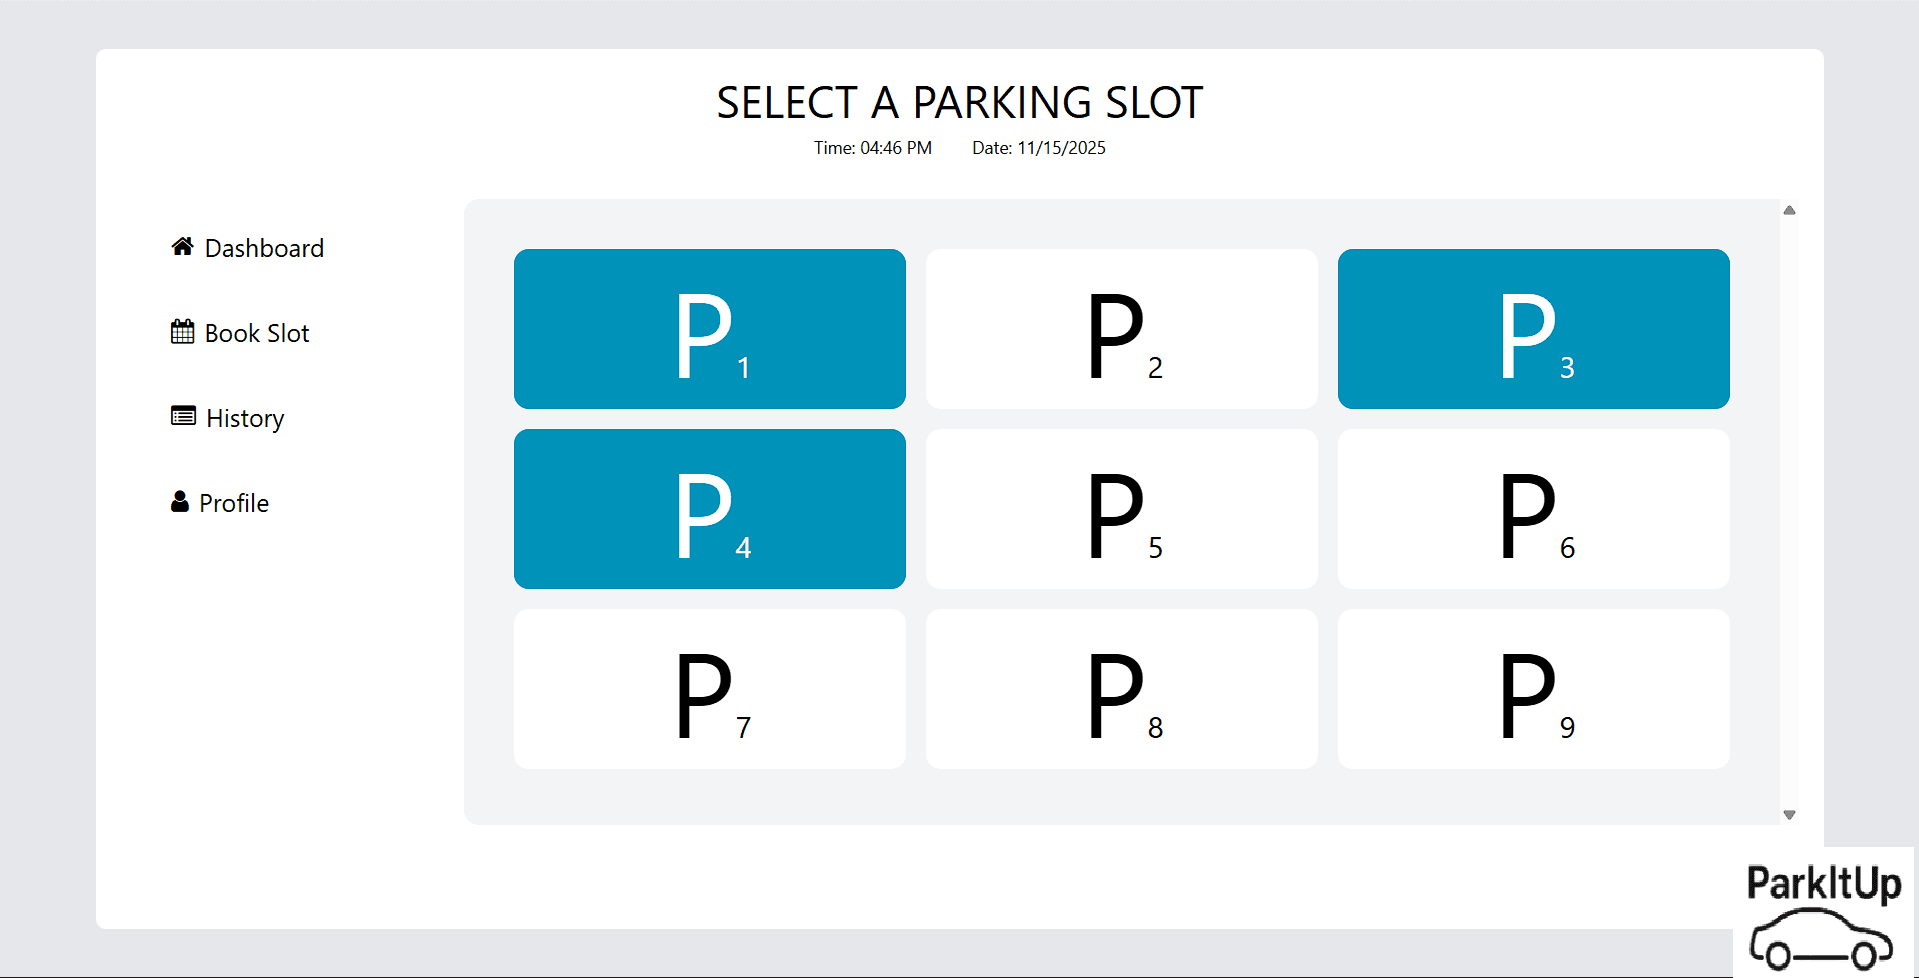Click the home icon beside Dashboard
1919x978 pixels.
[181, 246]
